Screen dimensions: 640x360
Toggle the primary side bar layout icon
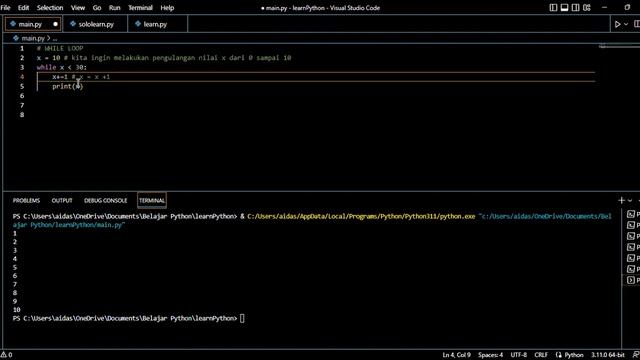(x=553, y=7)
